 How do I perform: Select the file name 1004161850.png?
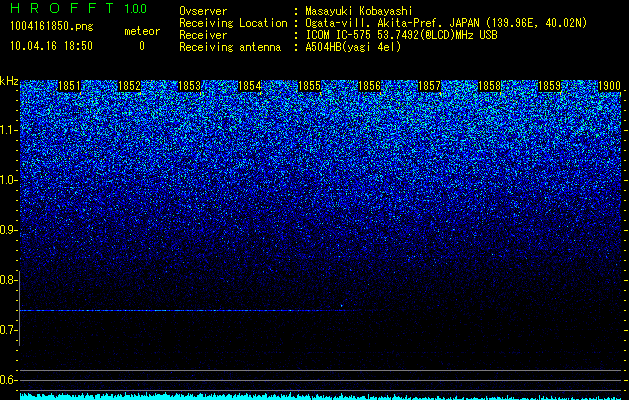click(52, 26)
